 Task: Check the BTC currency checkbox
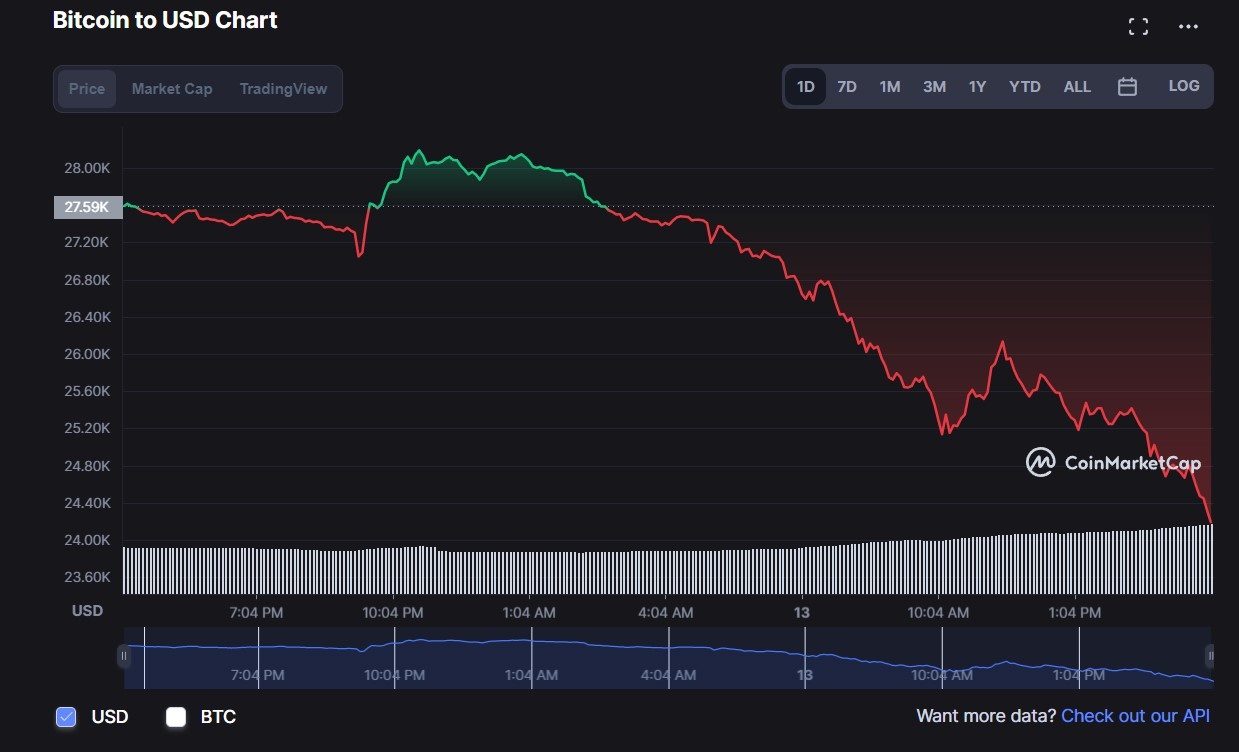(177, 717)
